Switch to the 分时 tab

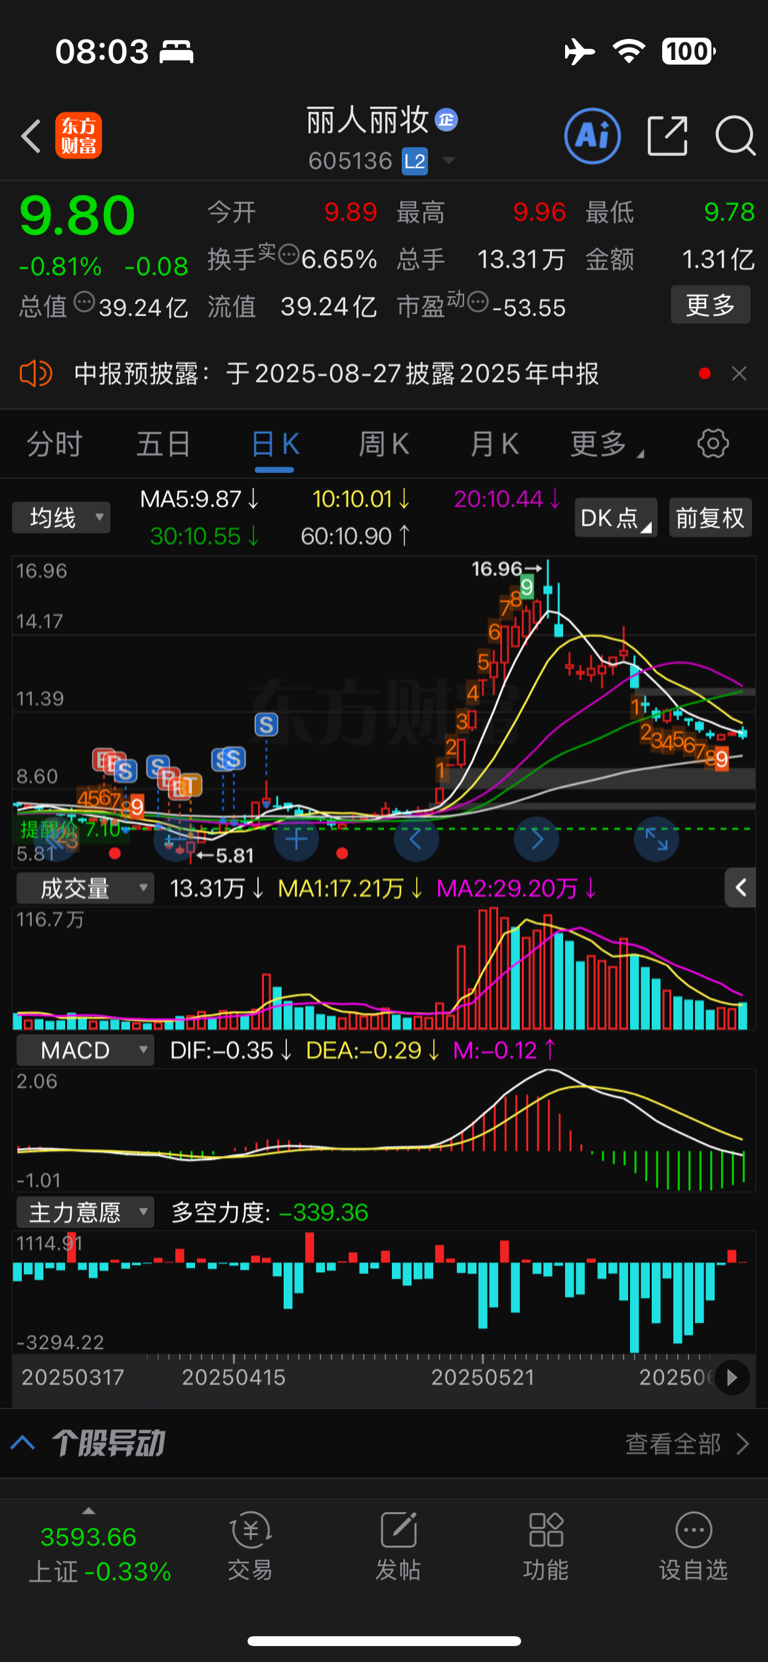tap(54, 443)
